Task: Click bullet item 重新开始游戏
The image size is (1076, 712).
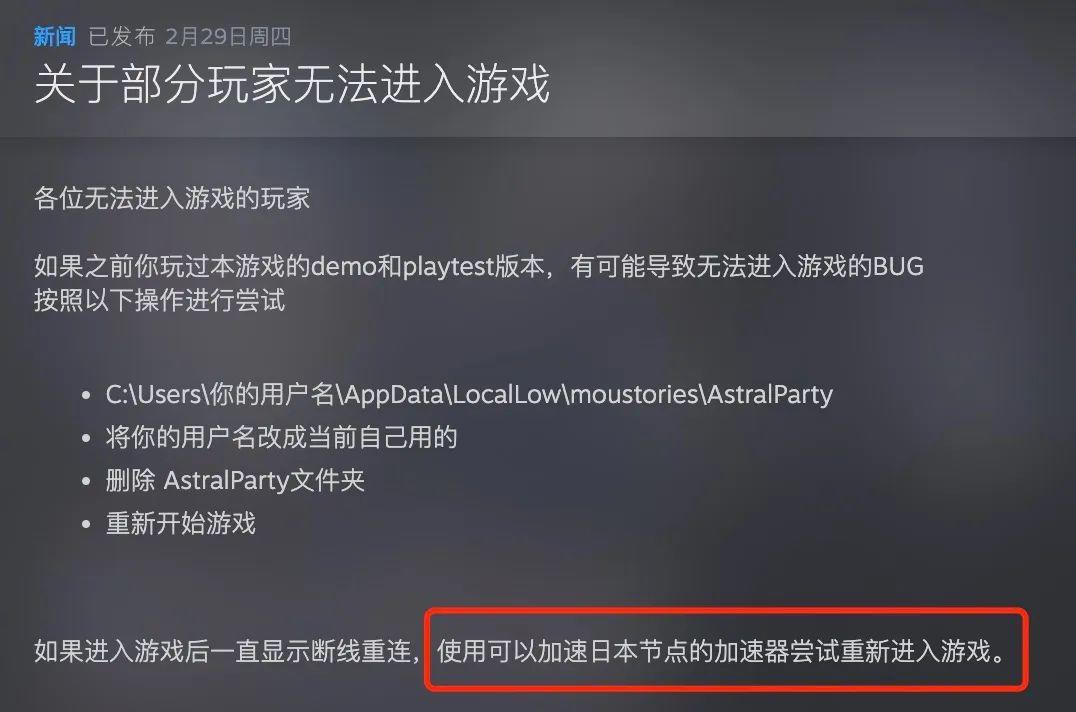Action: coord(180,523)
